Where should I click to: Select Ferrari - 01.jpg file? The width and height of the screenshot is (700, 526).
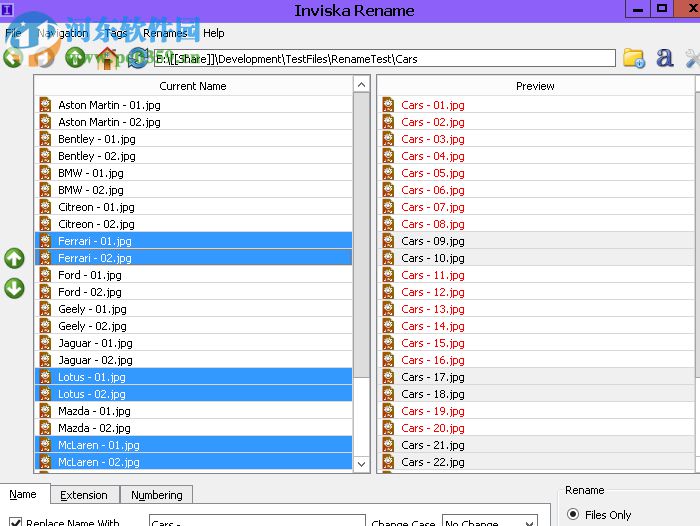pos(193,241)
